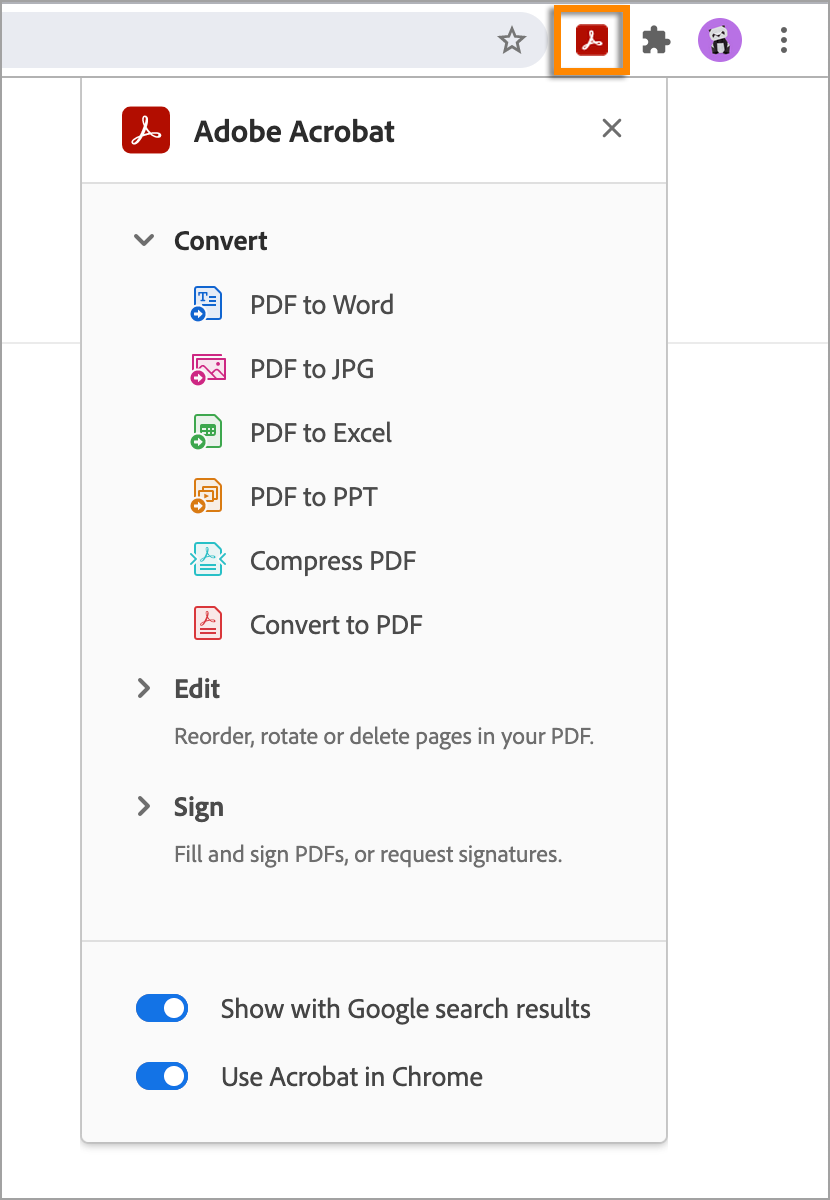The image size is (830, 1200).
Task: Click the Chrome Extensions puzzle piece icon
Action: pos(656,41)
